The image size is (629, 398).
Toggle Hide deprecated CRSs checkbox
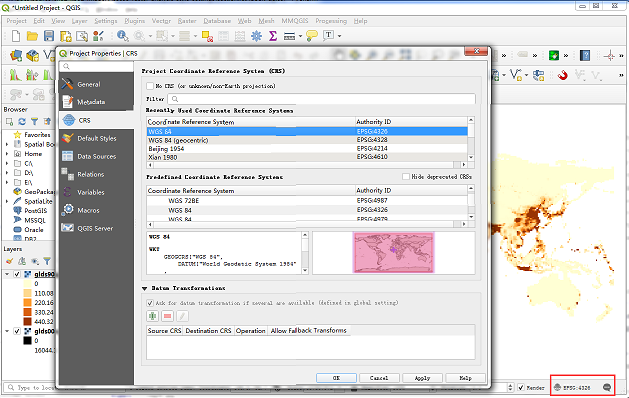(406, 177)
